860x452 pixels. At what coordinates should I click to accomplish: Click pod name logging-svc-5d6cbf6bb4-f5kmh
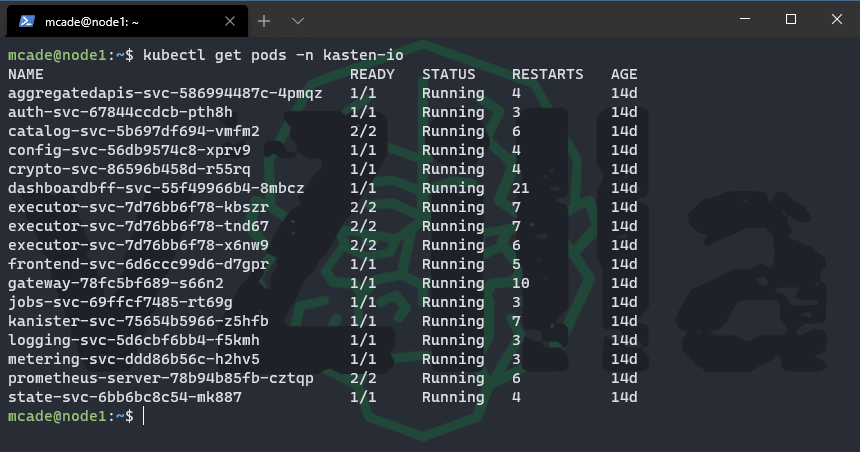coord(134,340)
